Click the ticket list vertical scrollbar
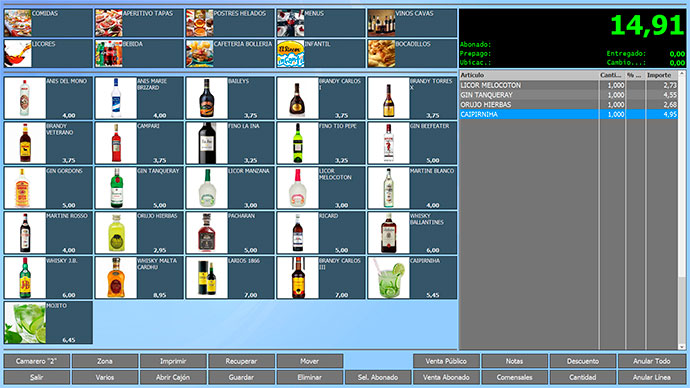 tap(682, 210)
